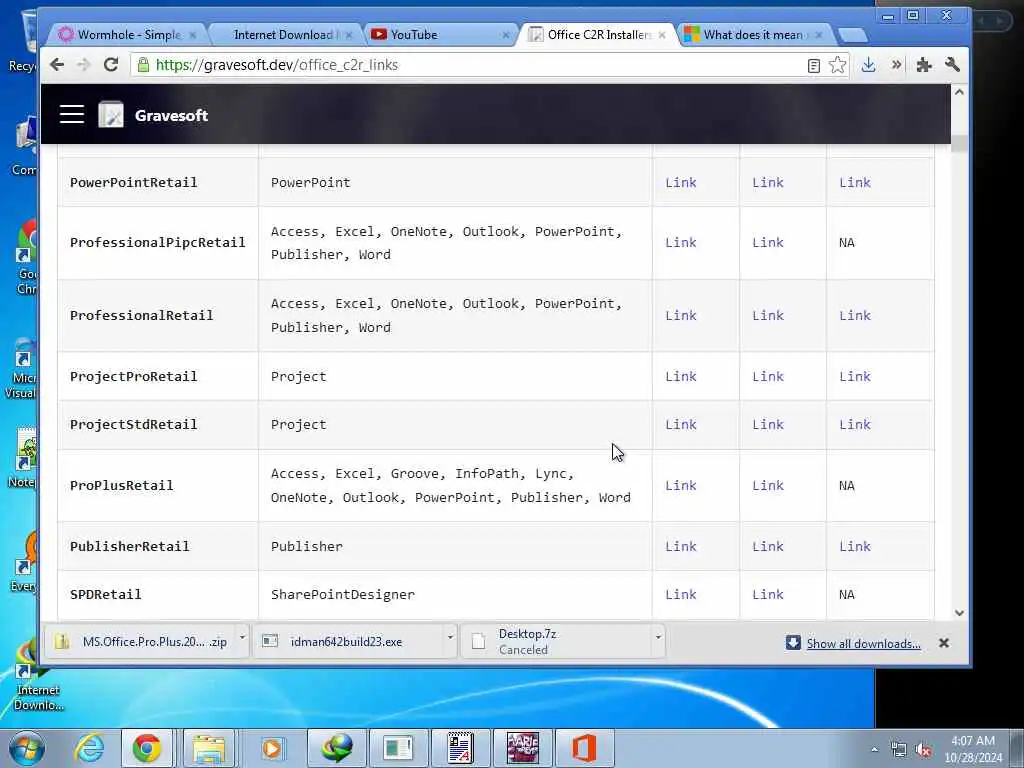
Task: Open second Link in SPDRetail row
Action: tap(767, 595)
